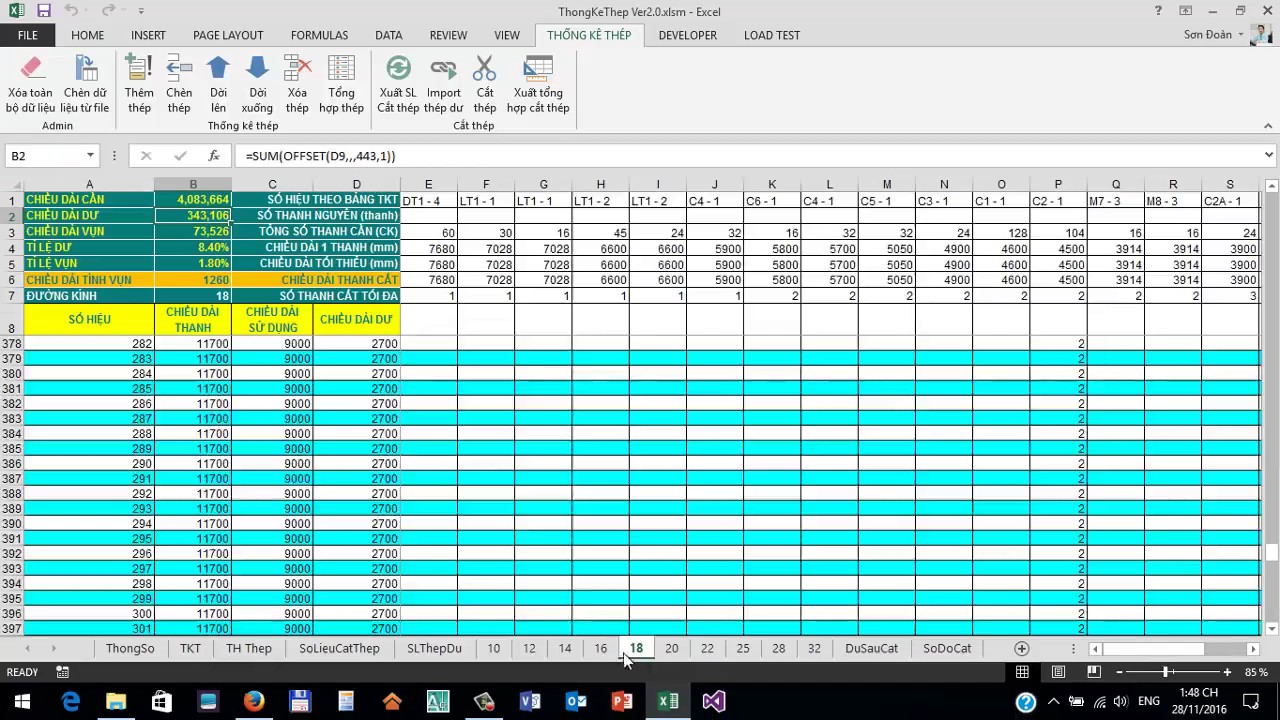Click Chèn thép ribbon button
The width and height of the screenshot is (1280, 720).
[179, 84]
